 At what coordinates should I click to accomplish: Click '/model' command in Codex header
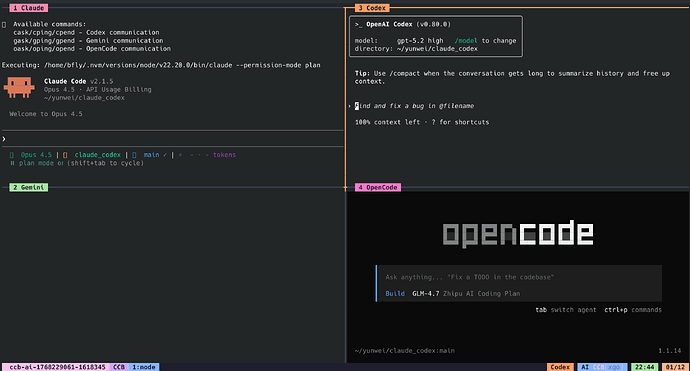466,40
